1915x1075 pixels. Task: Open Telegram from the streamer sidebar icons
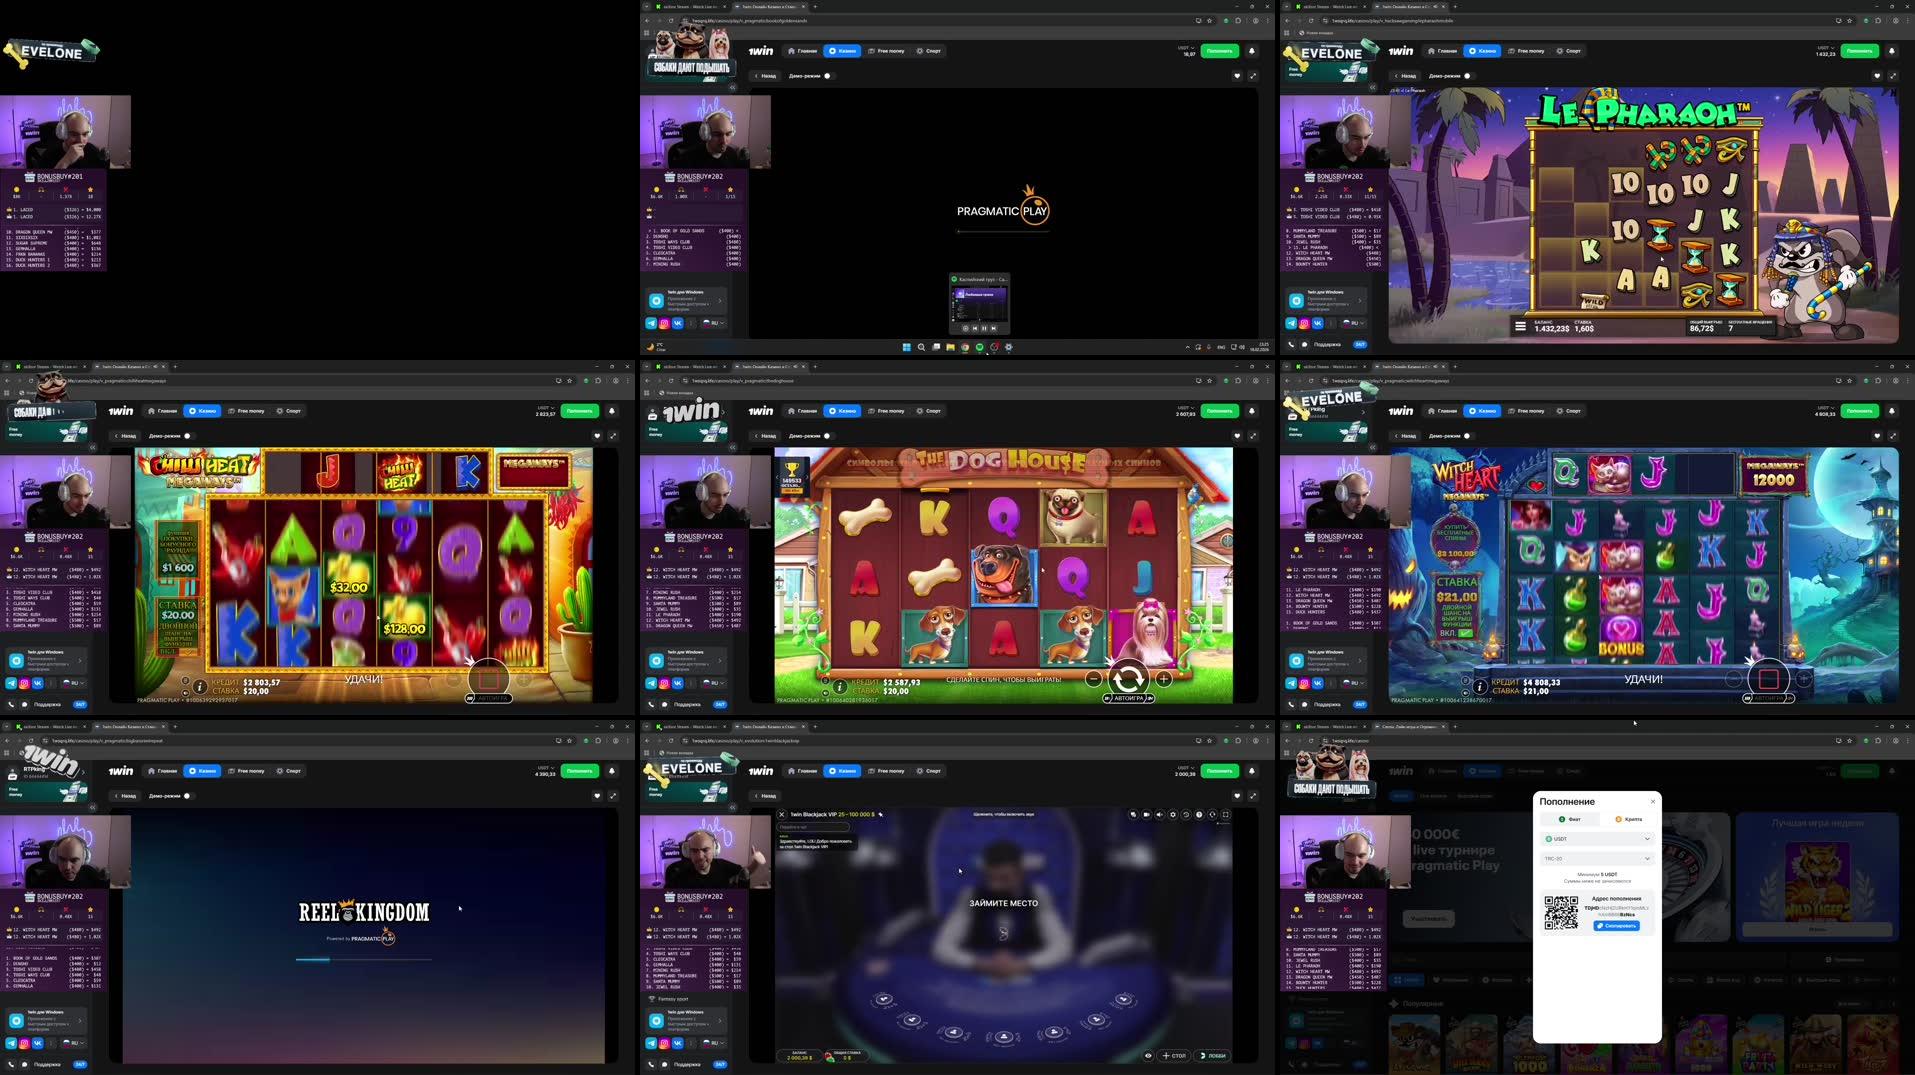coord(652,684)
